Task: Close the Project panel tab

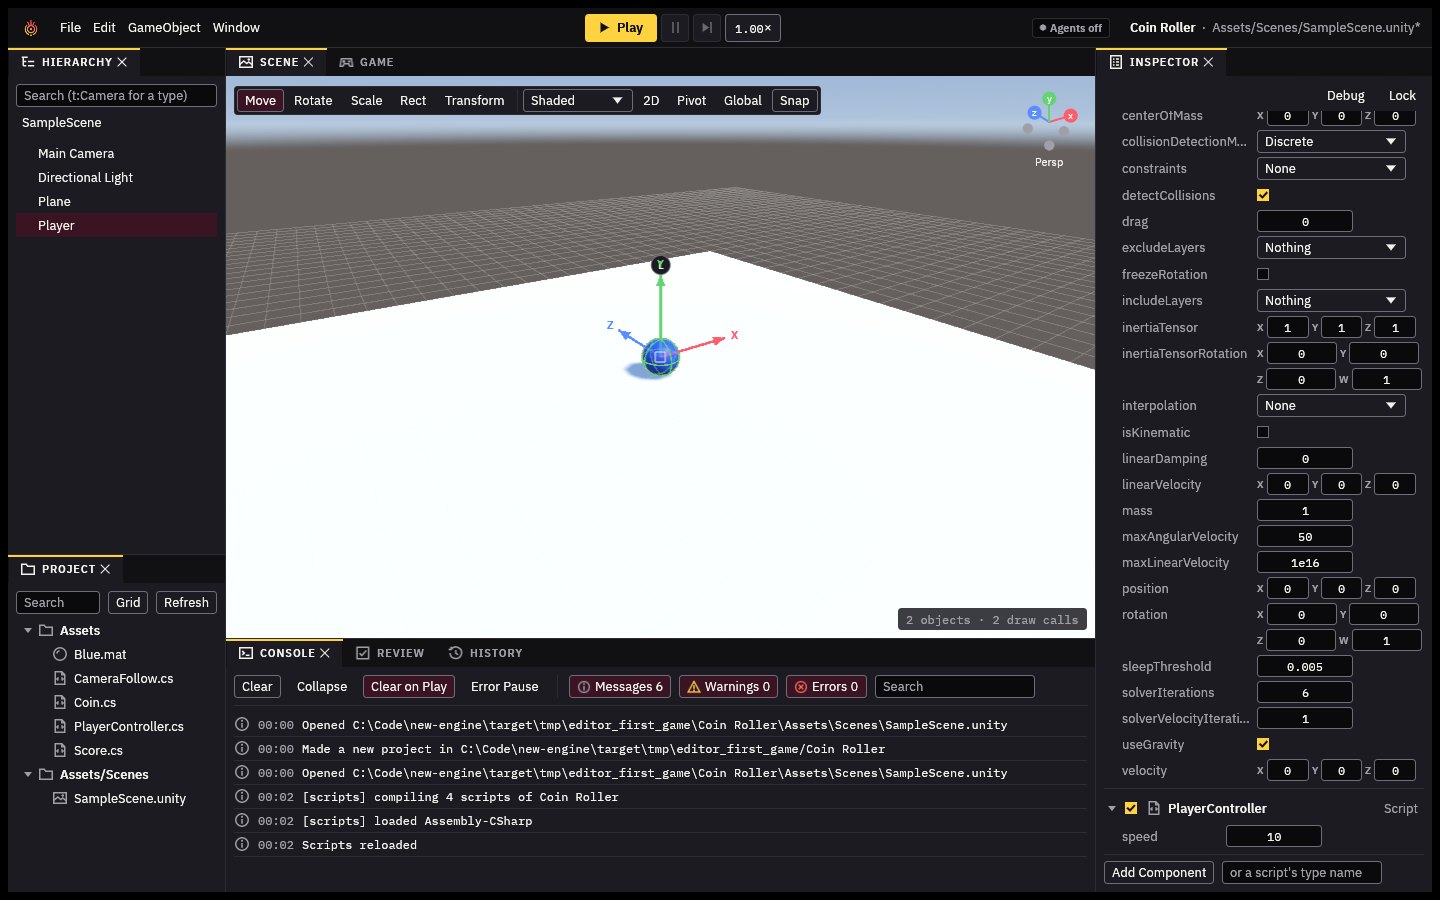Action: [x=105, y=569]
